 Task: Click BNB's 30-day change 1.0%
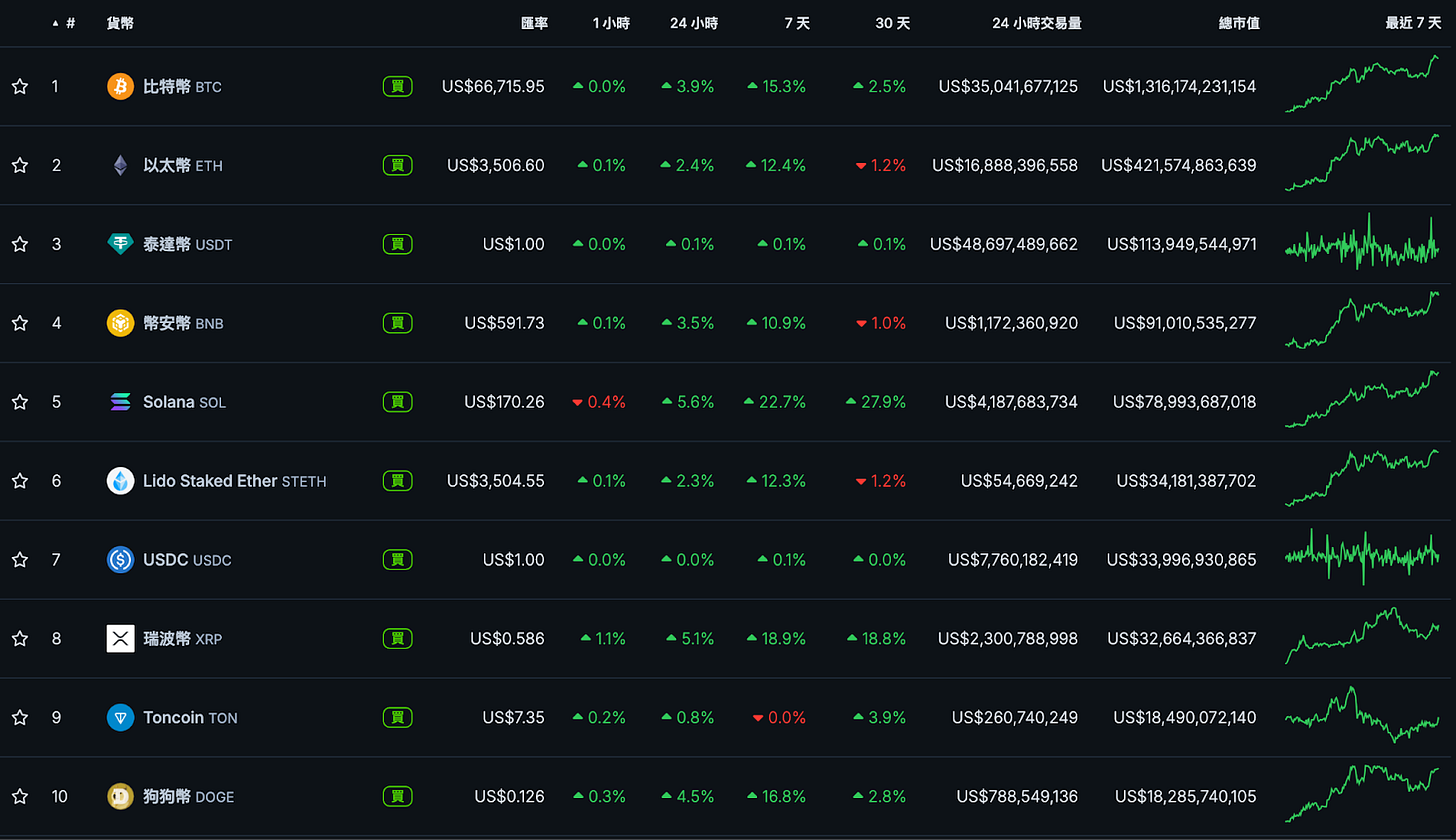click(881, 323)
